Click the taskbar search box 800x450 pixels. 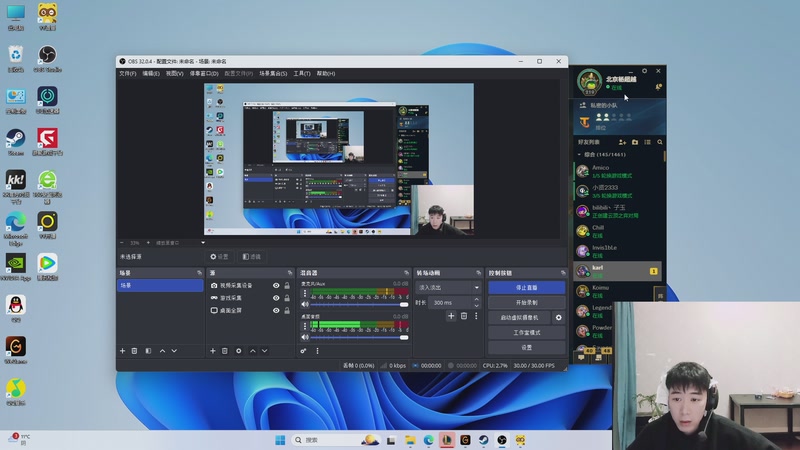[334, 440]
